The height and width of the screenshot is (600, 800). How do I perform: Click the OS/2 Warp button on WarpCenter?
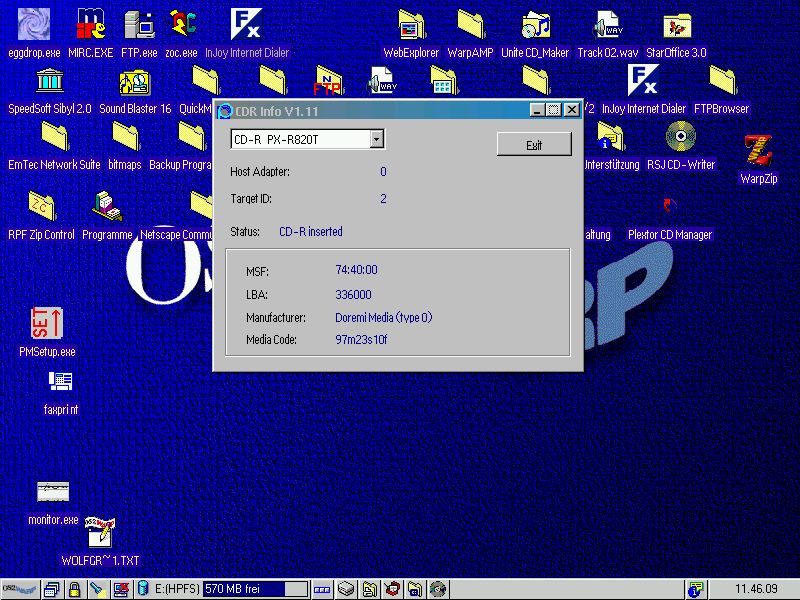tap(19, 589)
